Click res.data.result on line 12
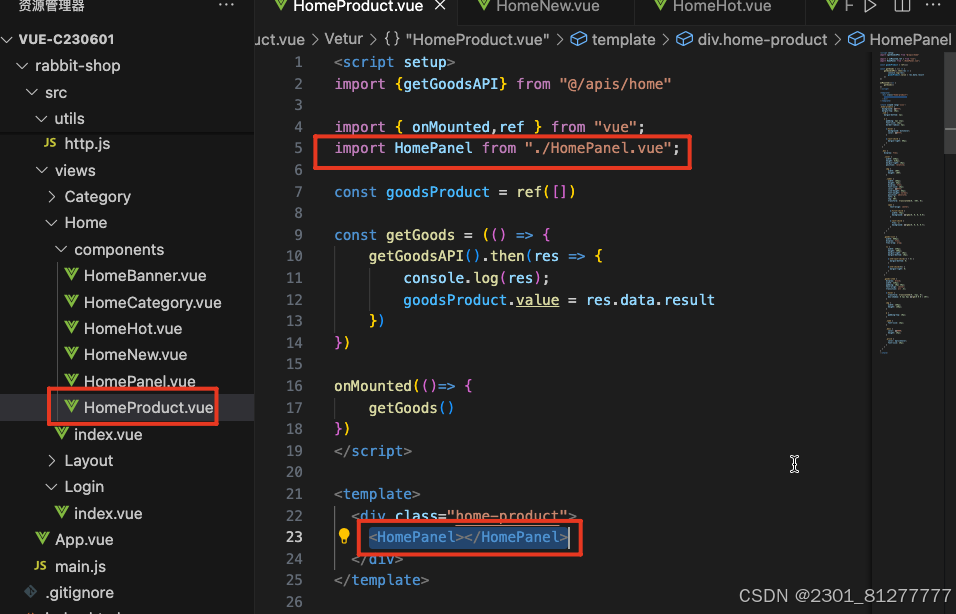This screenshot has width=956, height=614. click(651, 300)
